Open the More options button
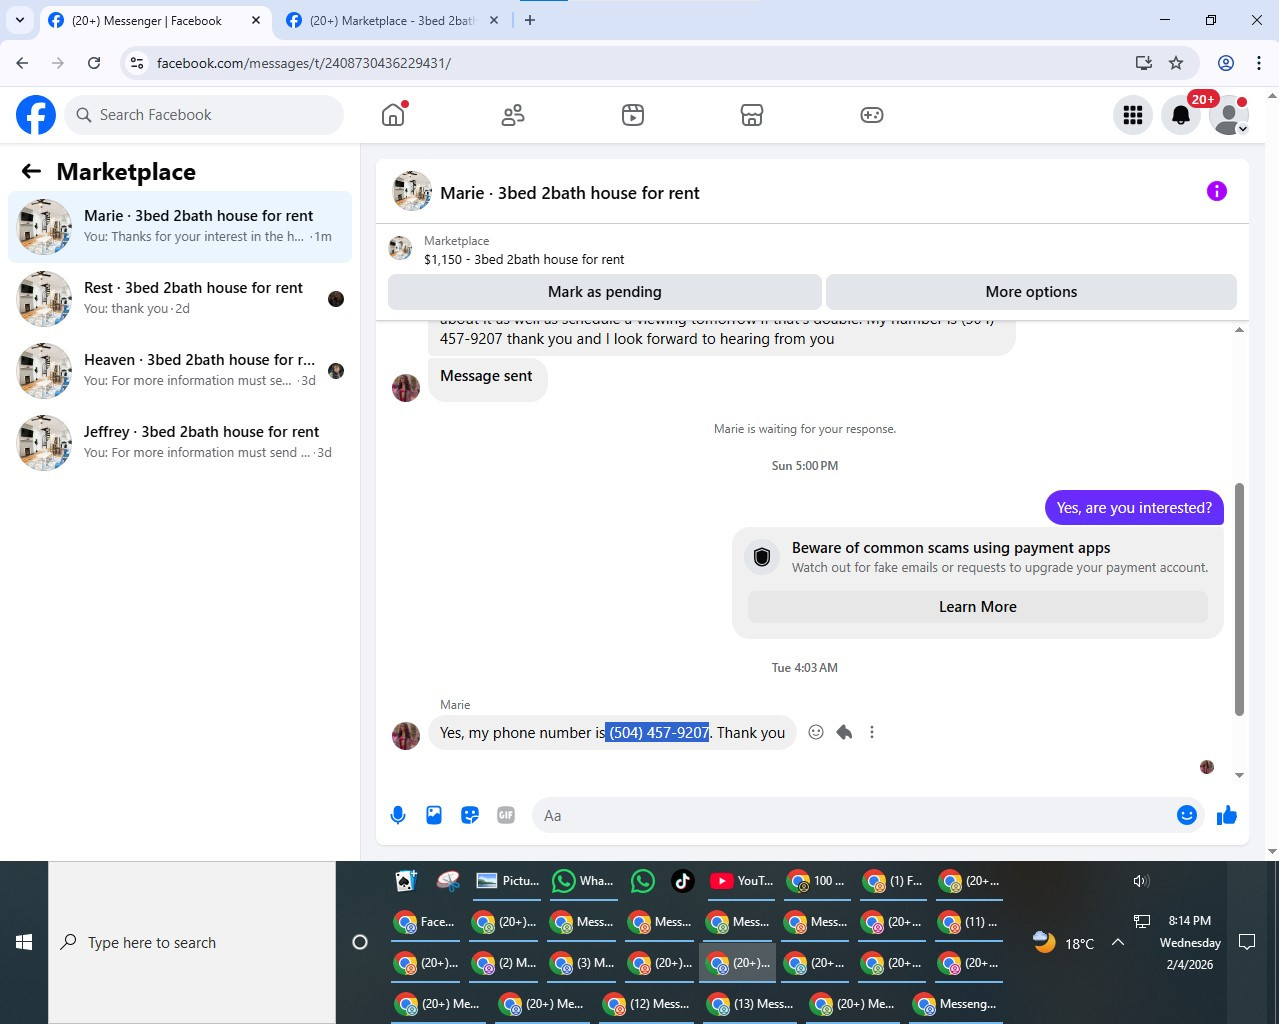The image size is (1279, 1024). click(1031, 292)
